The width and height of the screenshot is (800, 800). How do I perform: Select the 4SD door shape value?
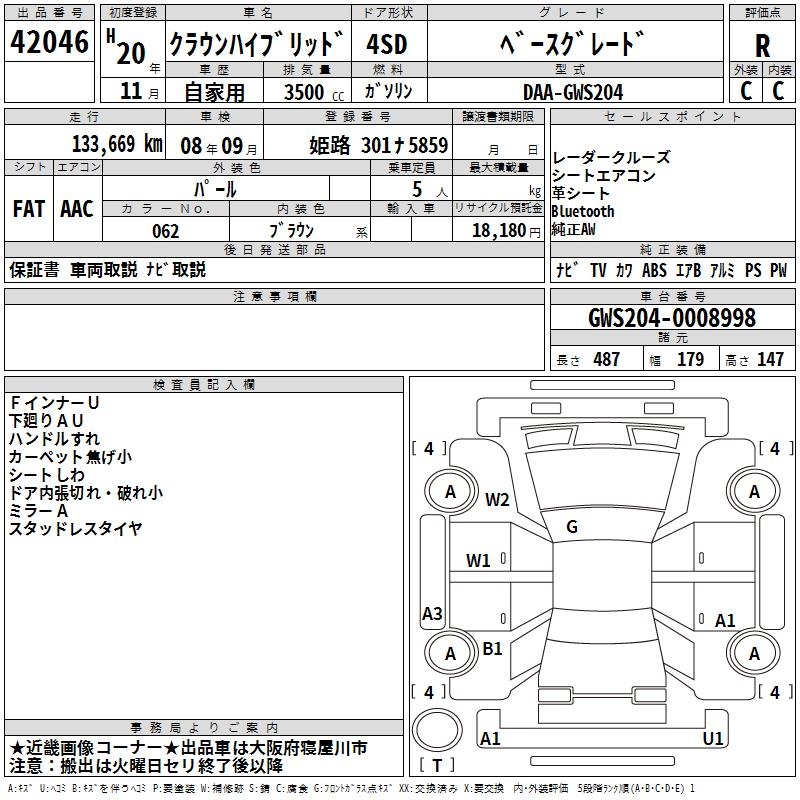tap(387, 45)
